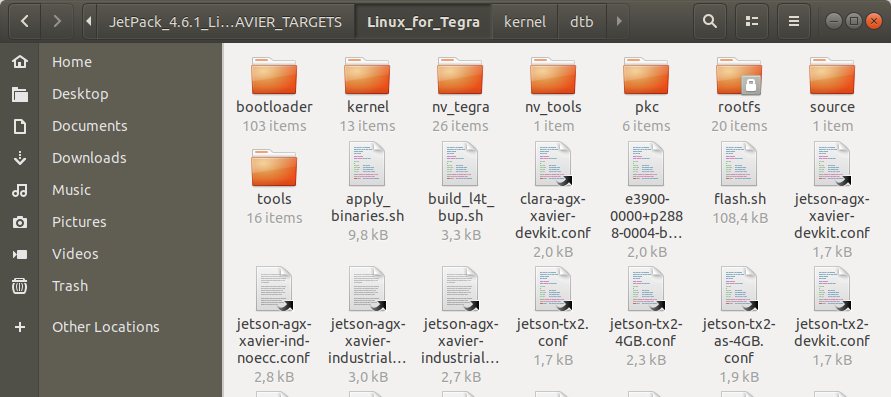Click the Trash bin icon in sidebar
Screen dimensions: 891x397
[x=20, y=286]
